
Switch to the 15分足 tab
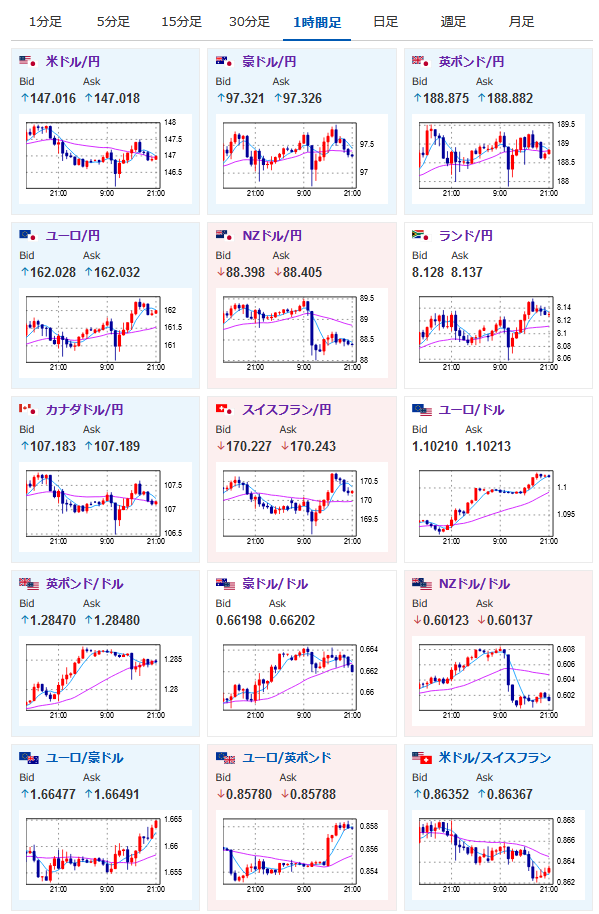(181, 22)
